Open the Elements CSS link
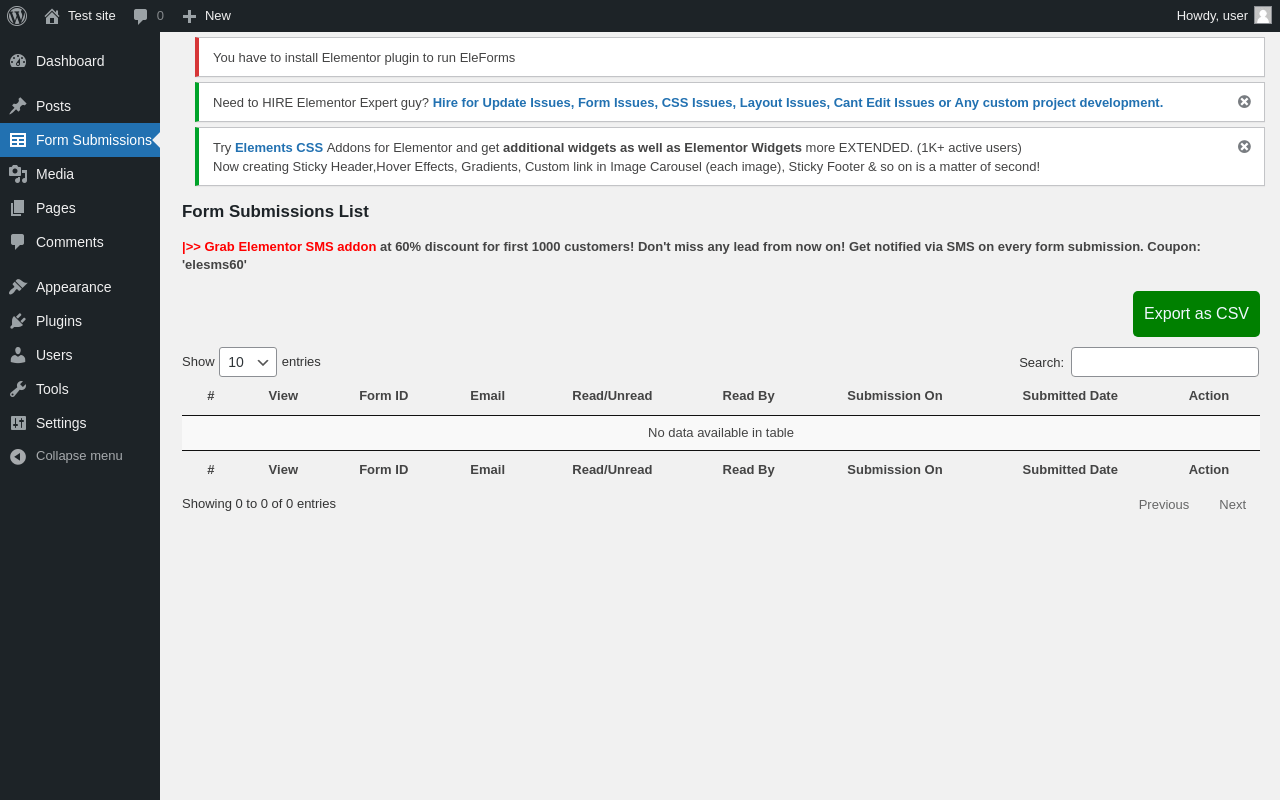The height and width of the screenshot is (800, 1280). pyautogui.click(x=279, y=147)
